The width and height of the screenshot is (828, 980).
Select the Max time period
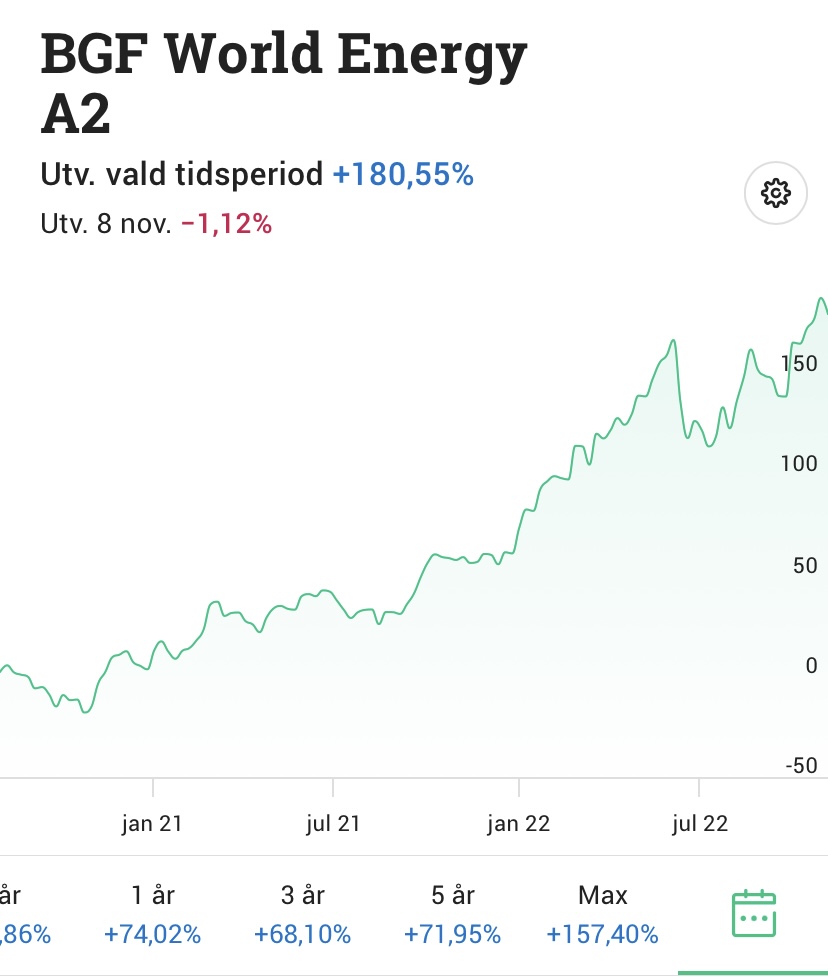602,914
